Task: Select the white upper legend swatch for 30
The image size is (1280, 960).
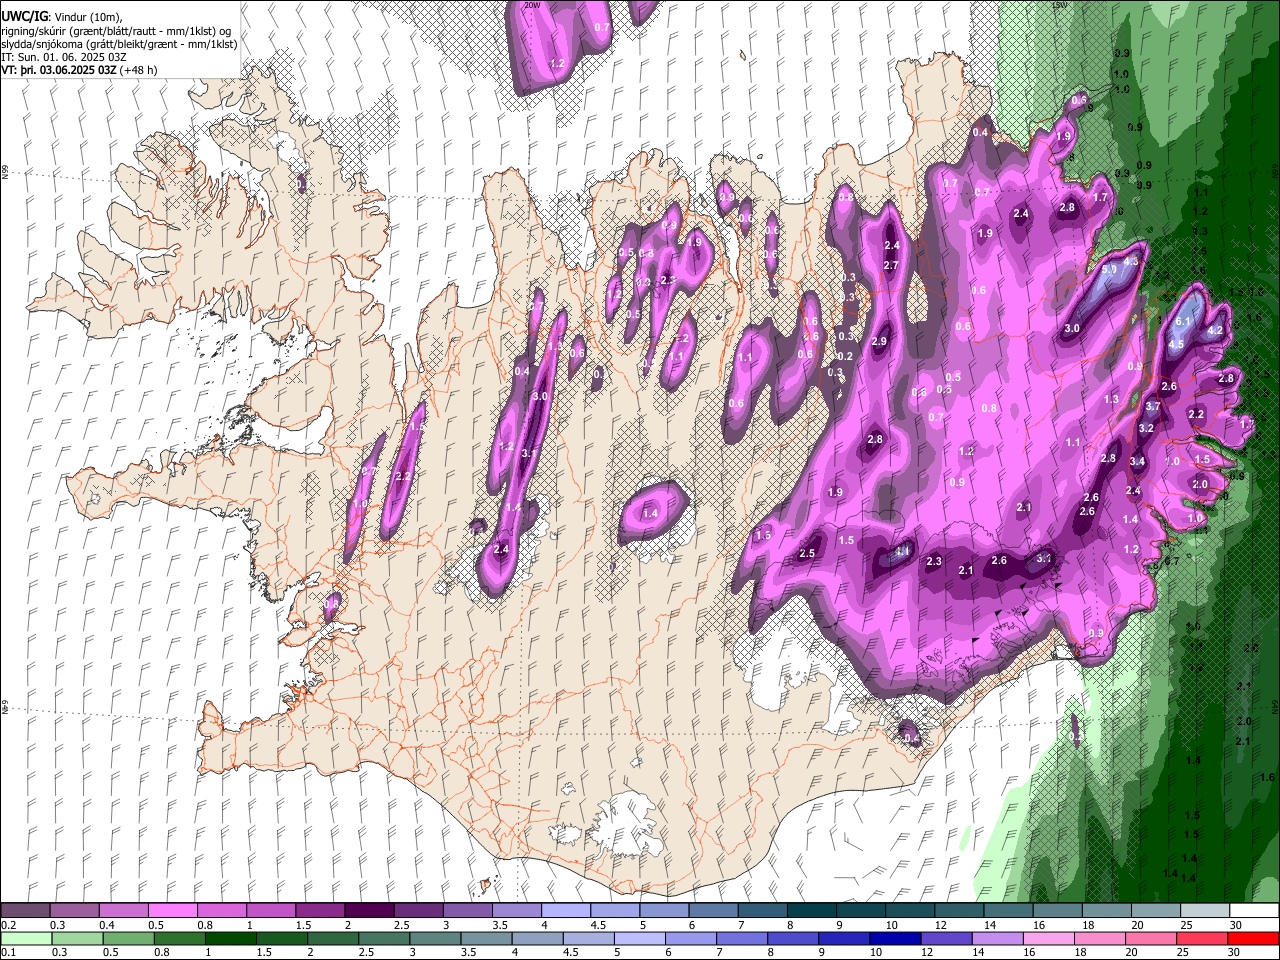Action: click(x=1254, y=911)
